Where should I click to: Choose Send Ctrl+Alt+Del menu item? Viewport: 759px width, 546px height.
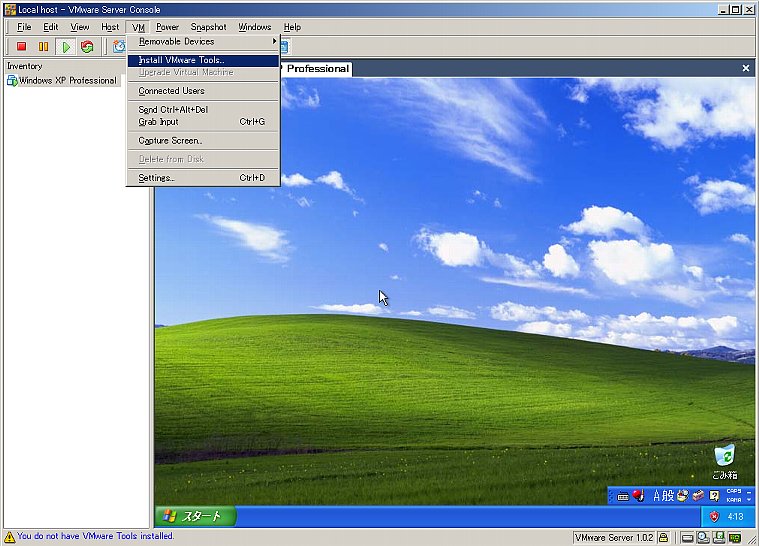[203, 109]
